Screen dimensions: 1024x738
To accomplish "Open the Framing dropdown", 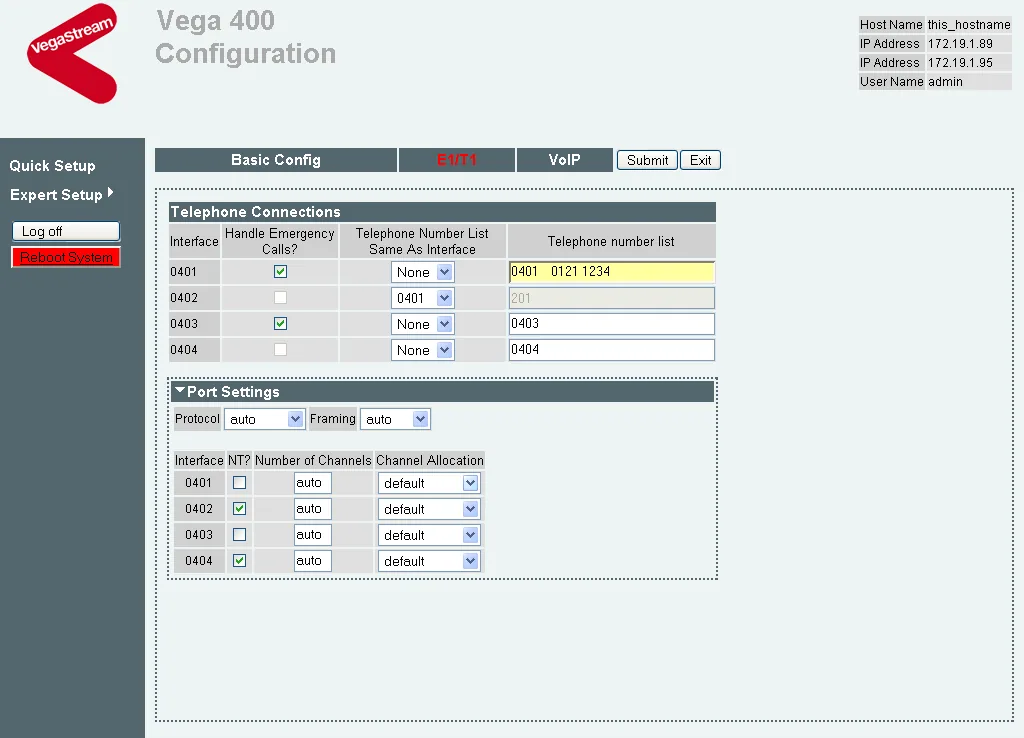I will 395,419.
